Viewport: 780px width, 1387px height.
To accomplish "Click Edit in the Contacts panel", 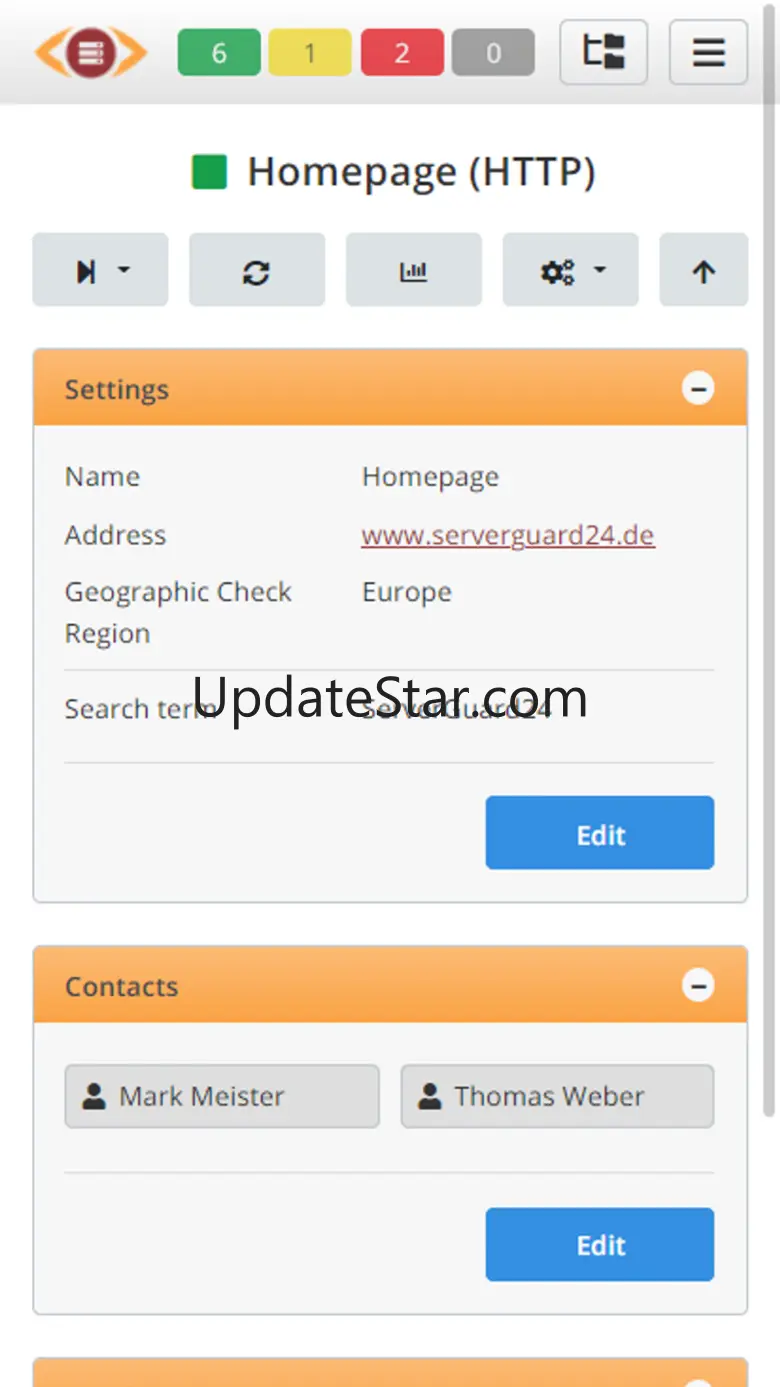I will [600, 1245].
